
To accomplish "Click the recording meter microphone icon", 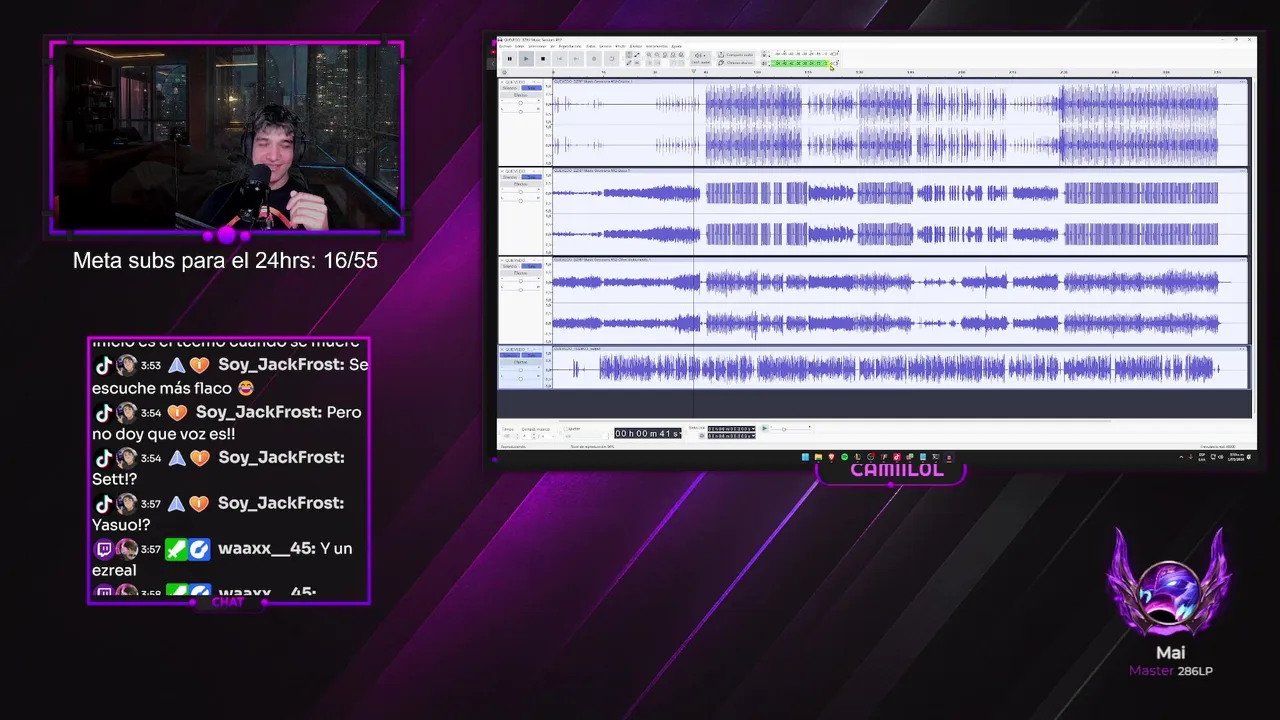I will pos(765,54).
